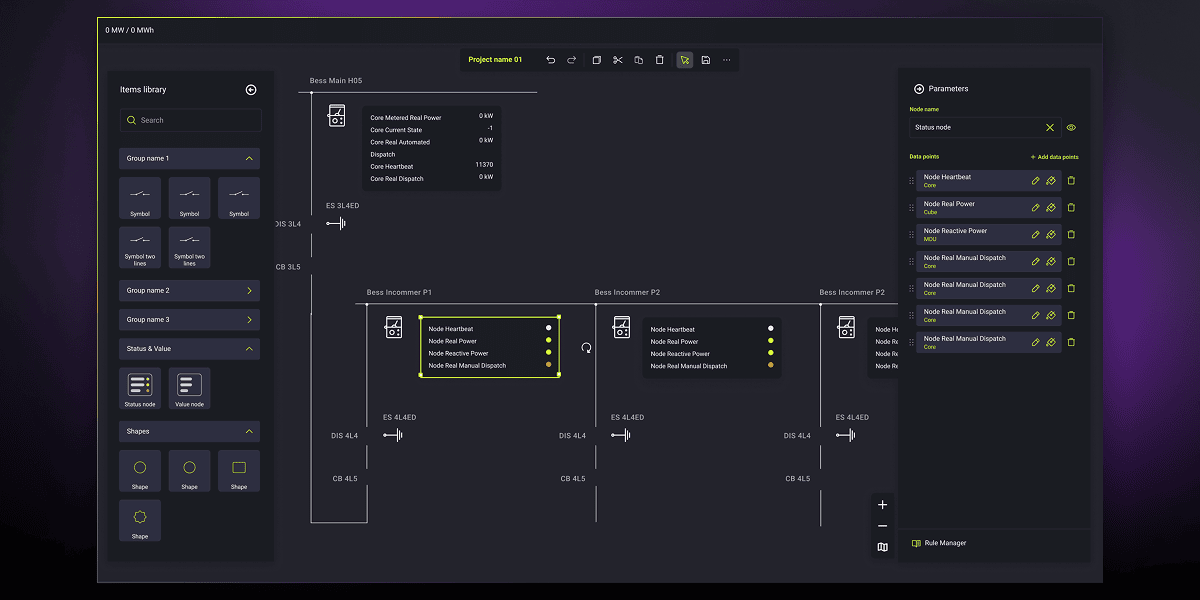This screenshot has height=600, width=1200.
Task: Save the project with the save icon
Action: (706, 60)
